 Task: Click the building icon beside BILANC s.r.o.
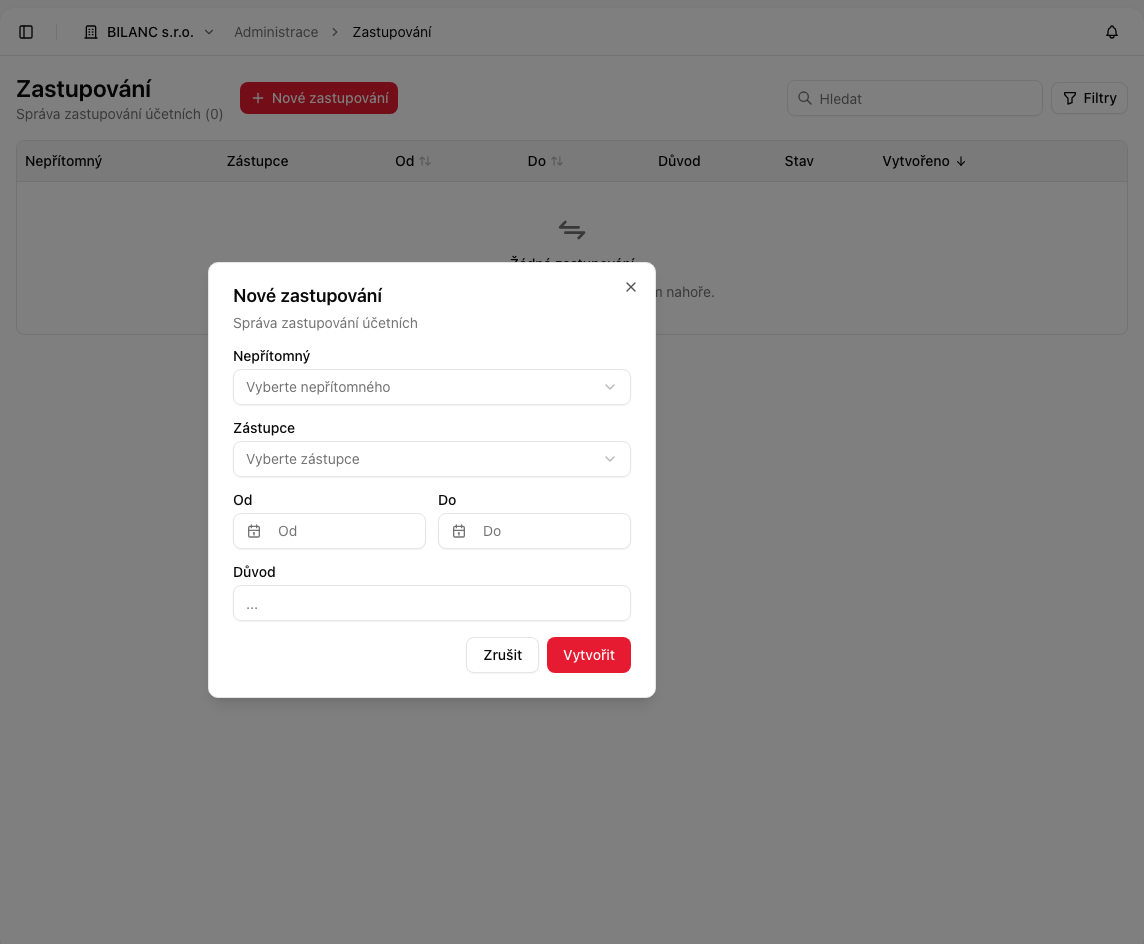coord(91,32)
